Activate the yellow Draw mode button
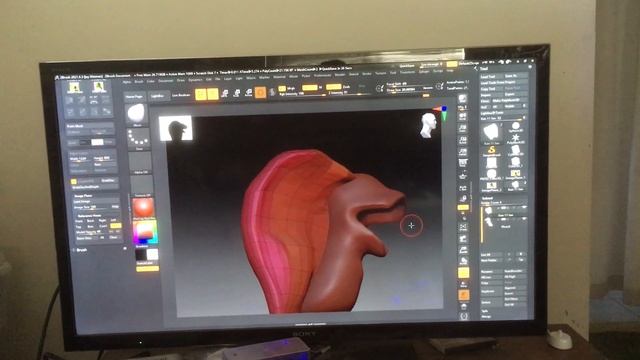 click(x=212, y=94)
